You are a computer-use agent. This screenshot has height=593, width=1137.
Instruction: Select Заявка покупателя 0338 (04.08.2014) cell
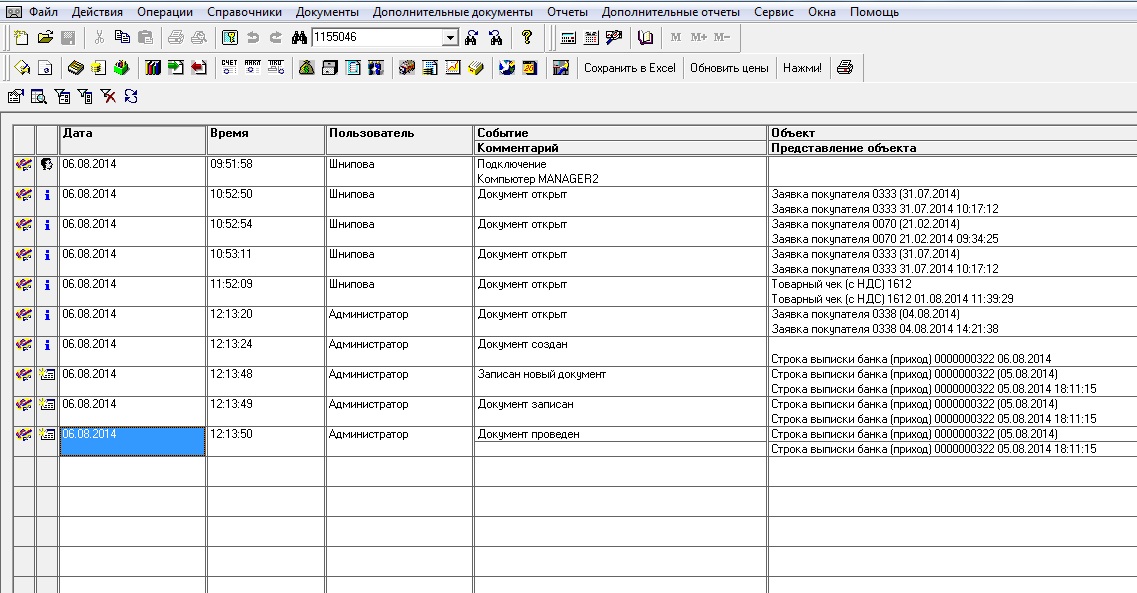click(953, 314)
